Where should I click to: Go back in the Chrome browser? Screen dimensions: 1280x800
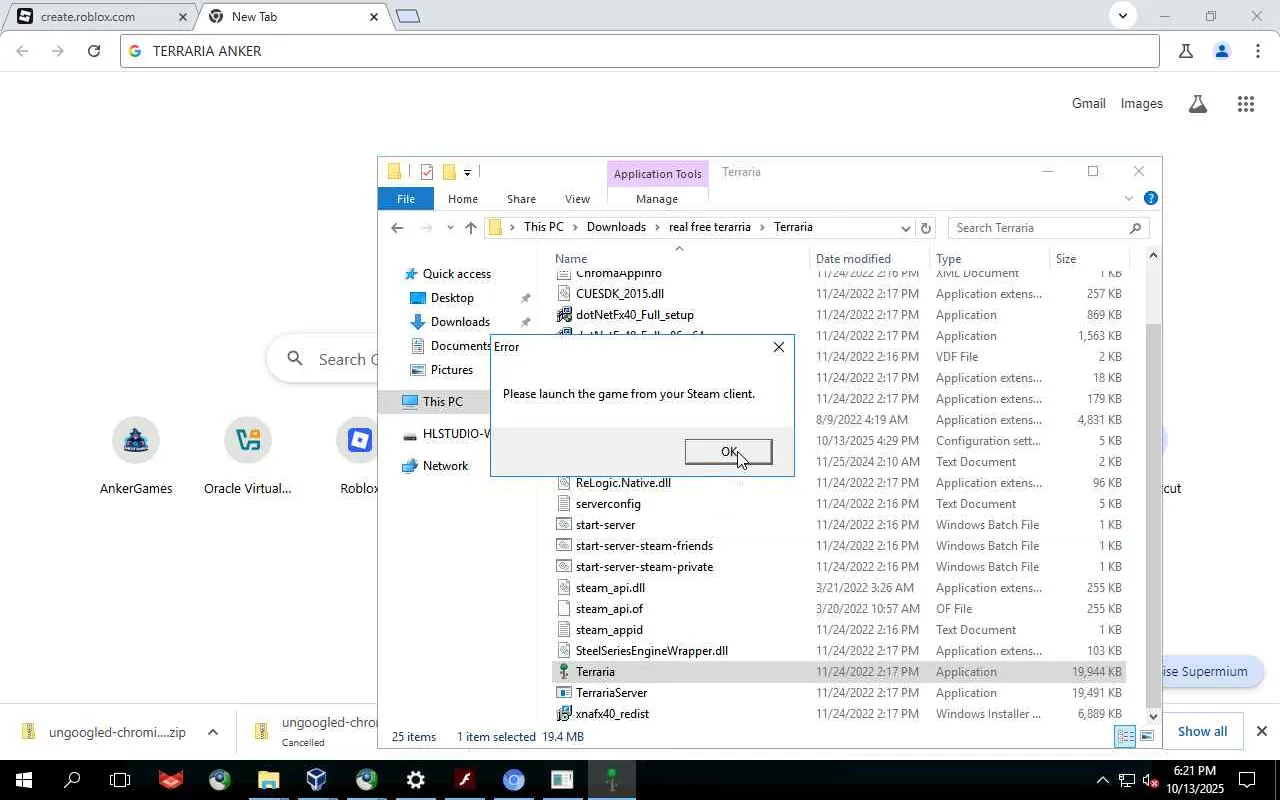click(x=22, y=51)
